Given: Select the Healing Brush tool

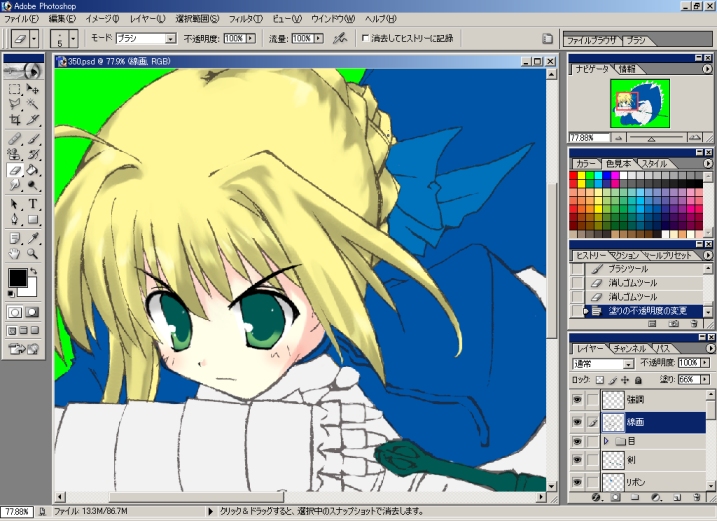Looking at the screenshot, I should point(15,139).
